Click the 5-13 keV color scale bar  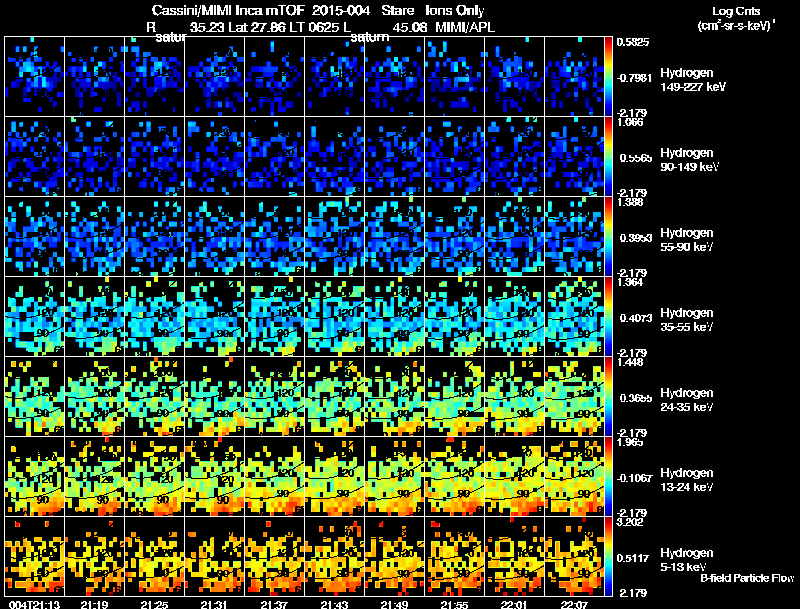coord(610,556)
